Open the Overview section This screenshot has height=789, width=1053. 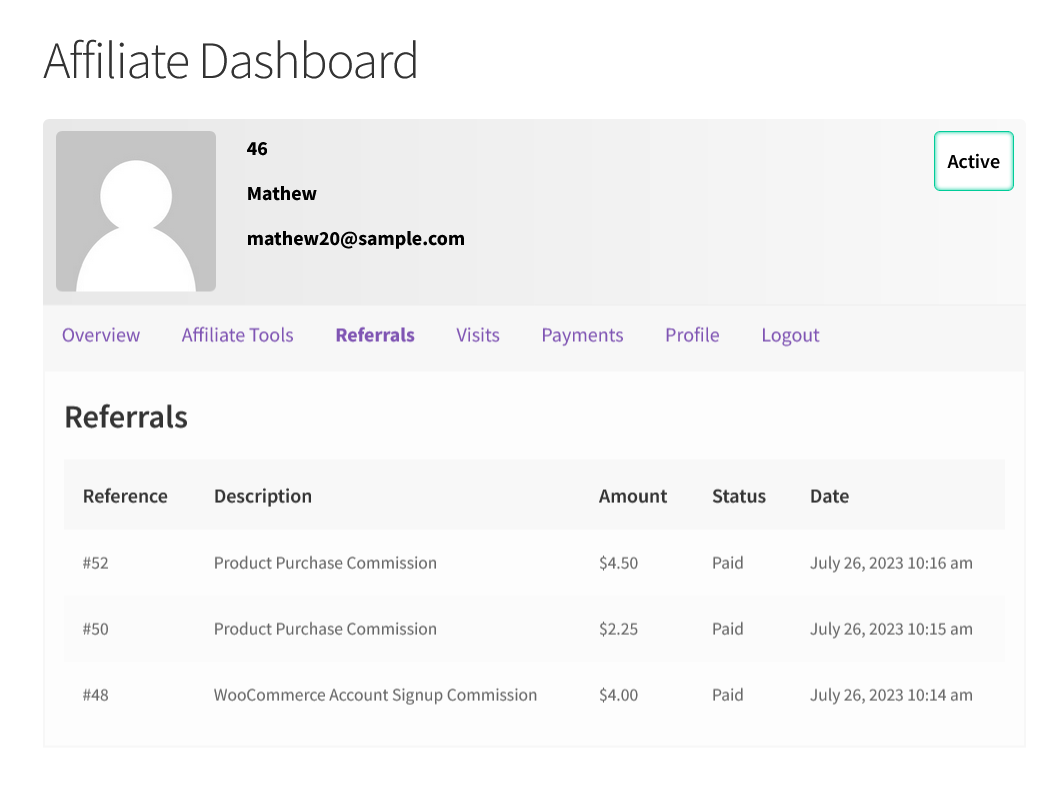[100, 335]
